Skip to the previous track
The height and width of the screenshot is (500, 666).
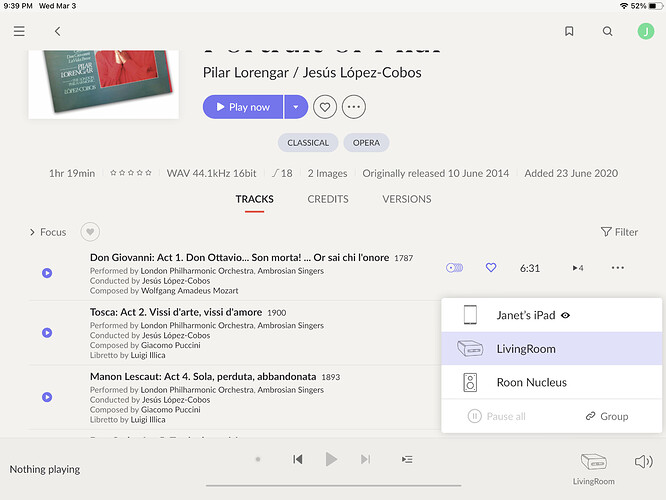(298, 459)
